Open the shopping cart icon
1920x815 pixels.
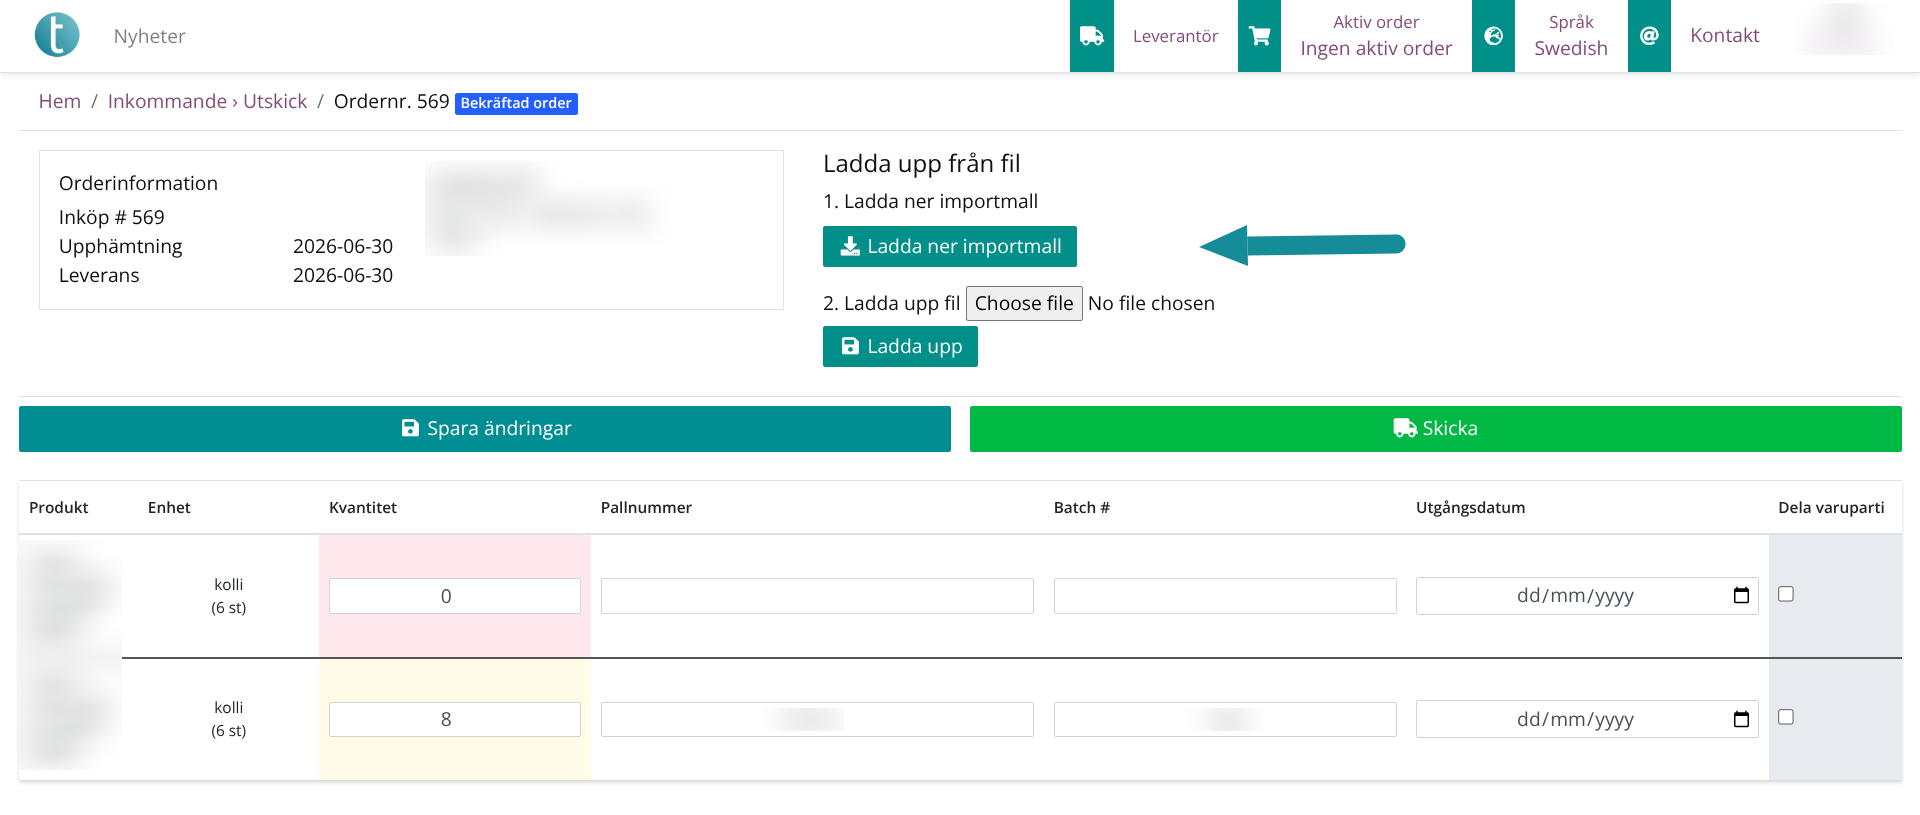click(1260, 36)
